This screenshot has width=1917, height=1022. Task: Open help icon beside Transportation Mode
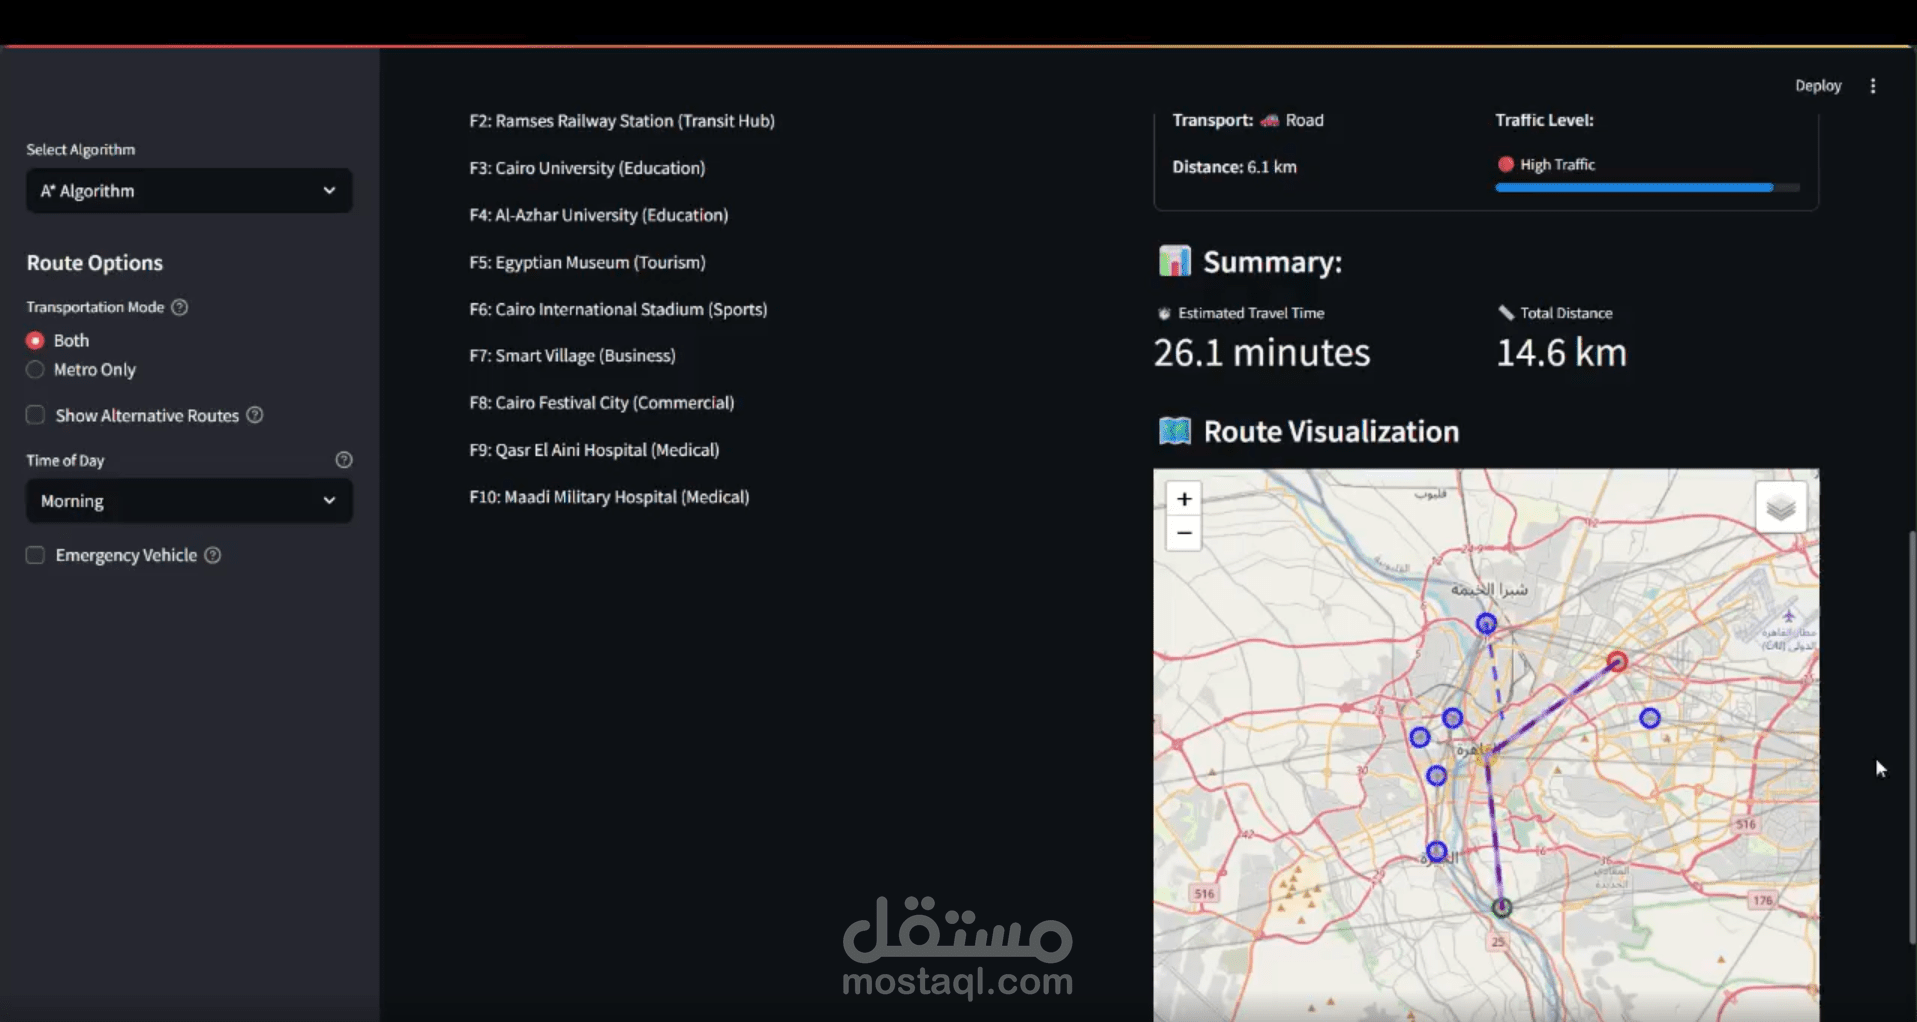point(180,307)
